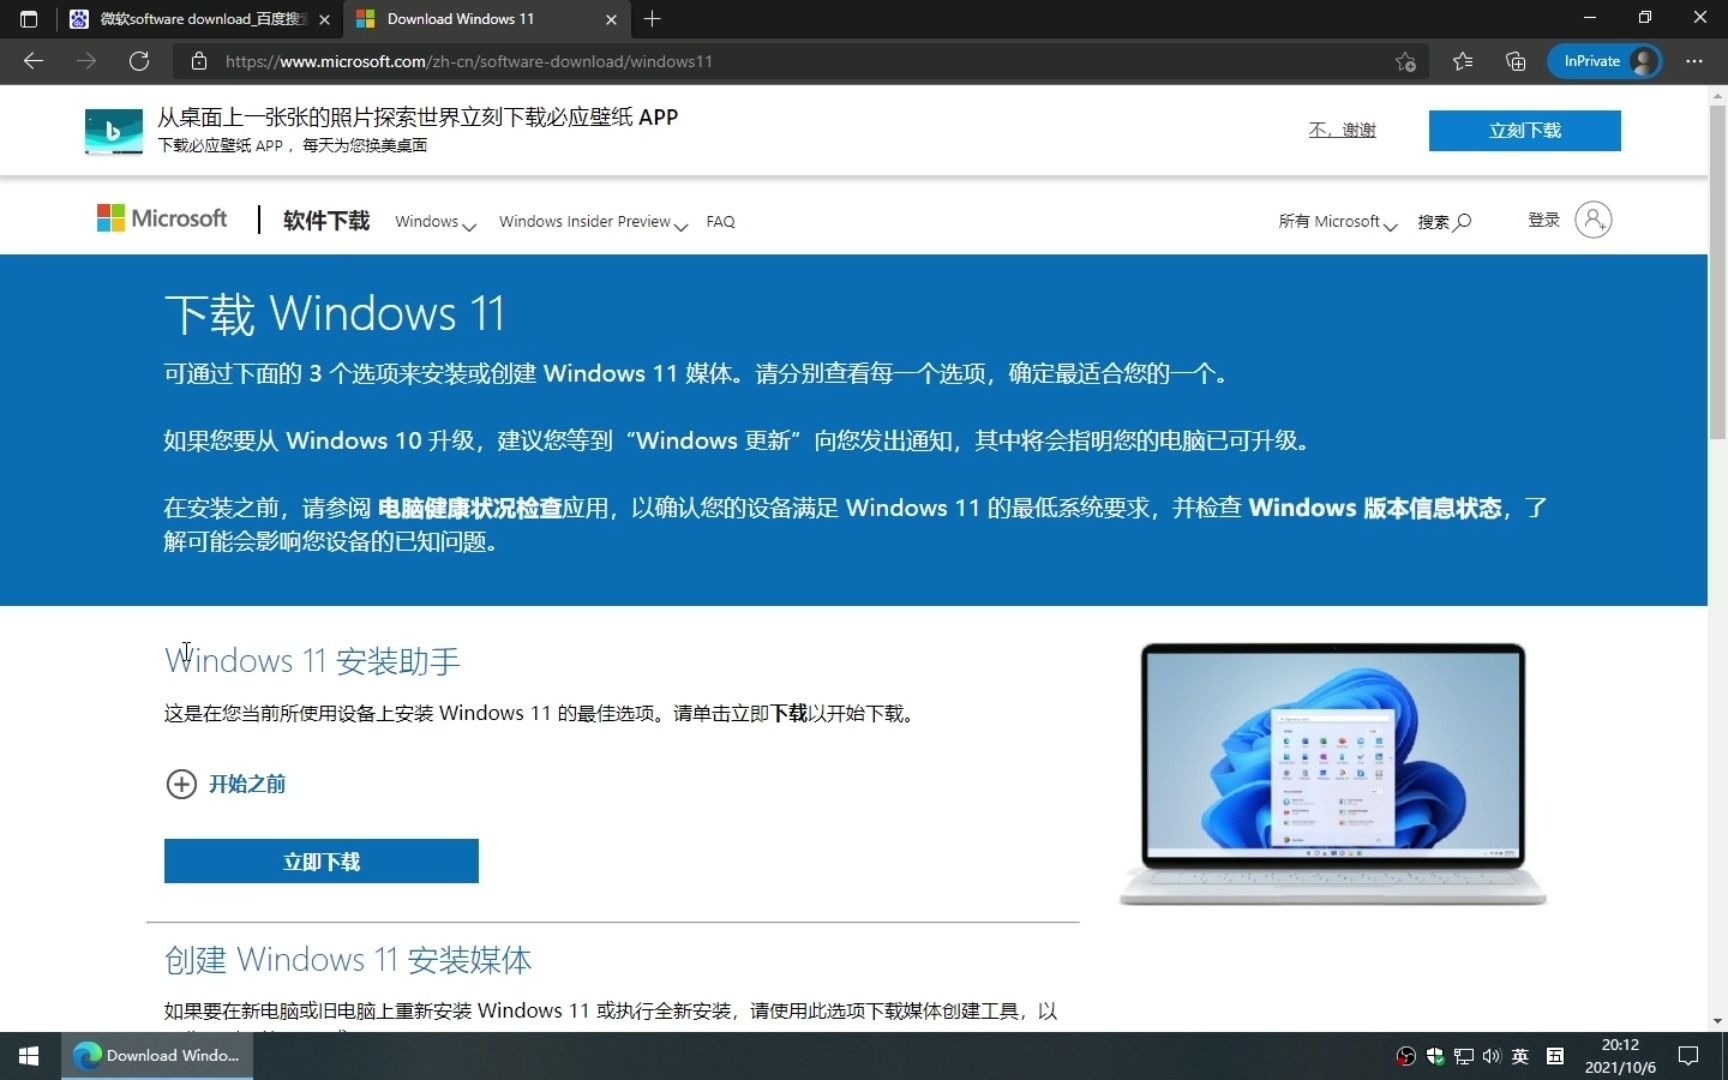Close the Download Windows 11 tab
Screen dimensions: 1728x1080
click(611, 19)
